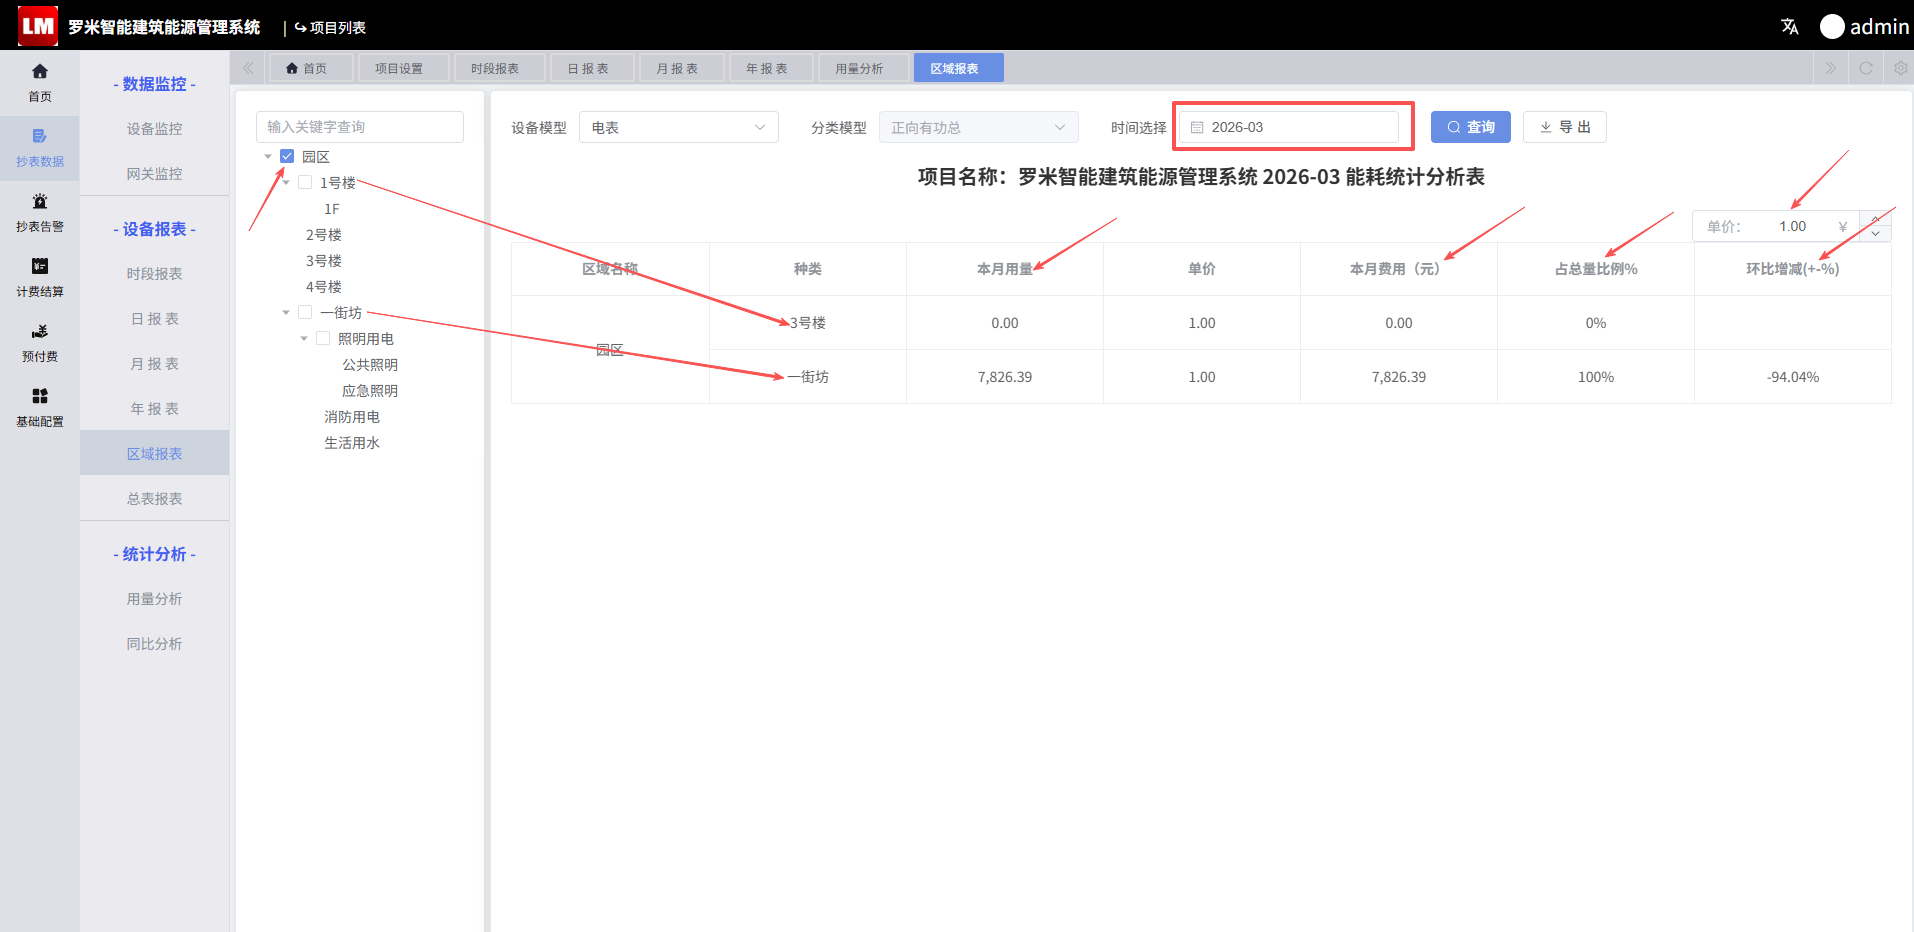Check the 照明用电 checkbox
This screenshot has width=1914, height=932.
323,338
